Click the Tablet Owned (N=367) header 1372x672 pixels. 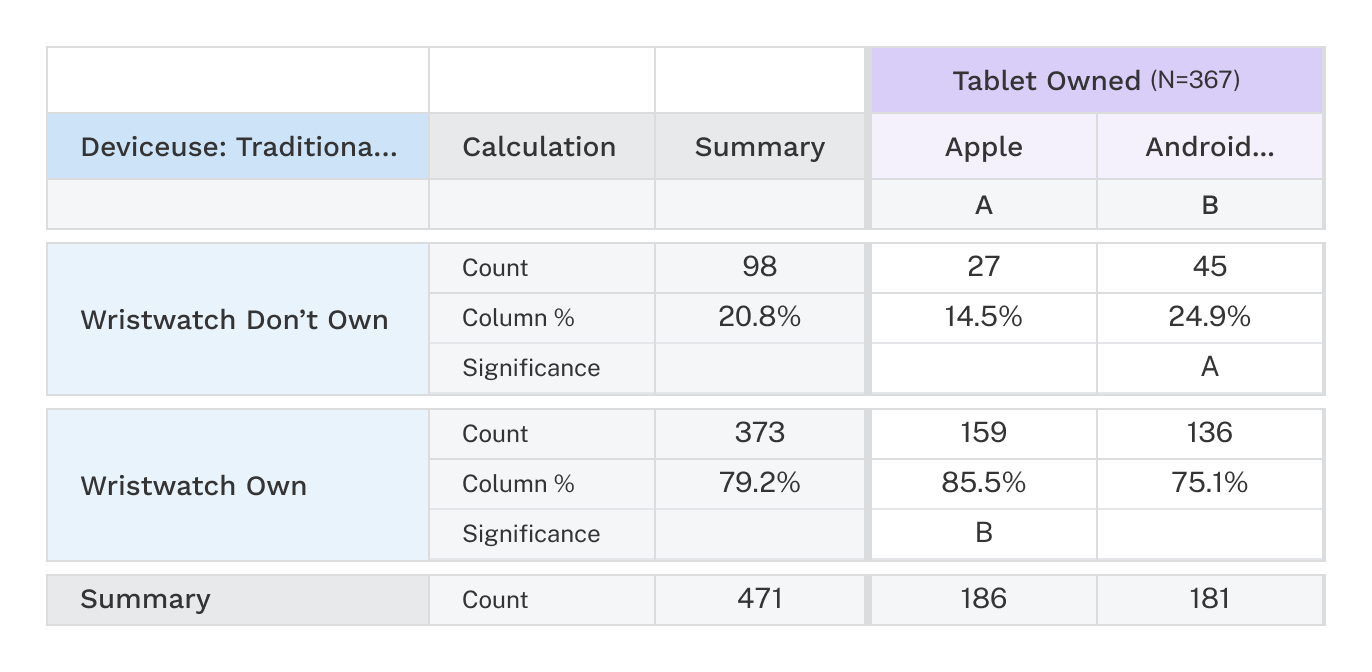1096,80
